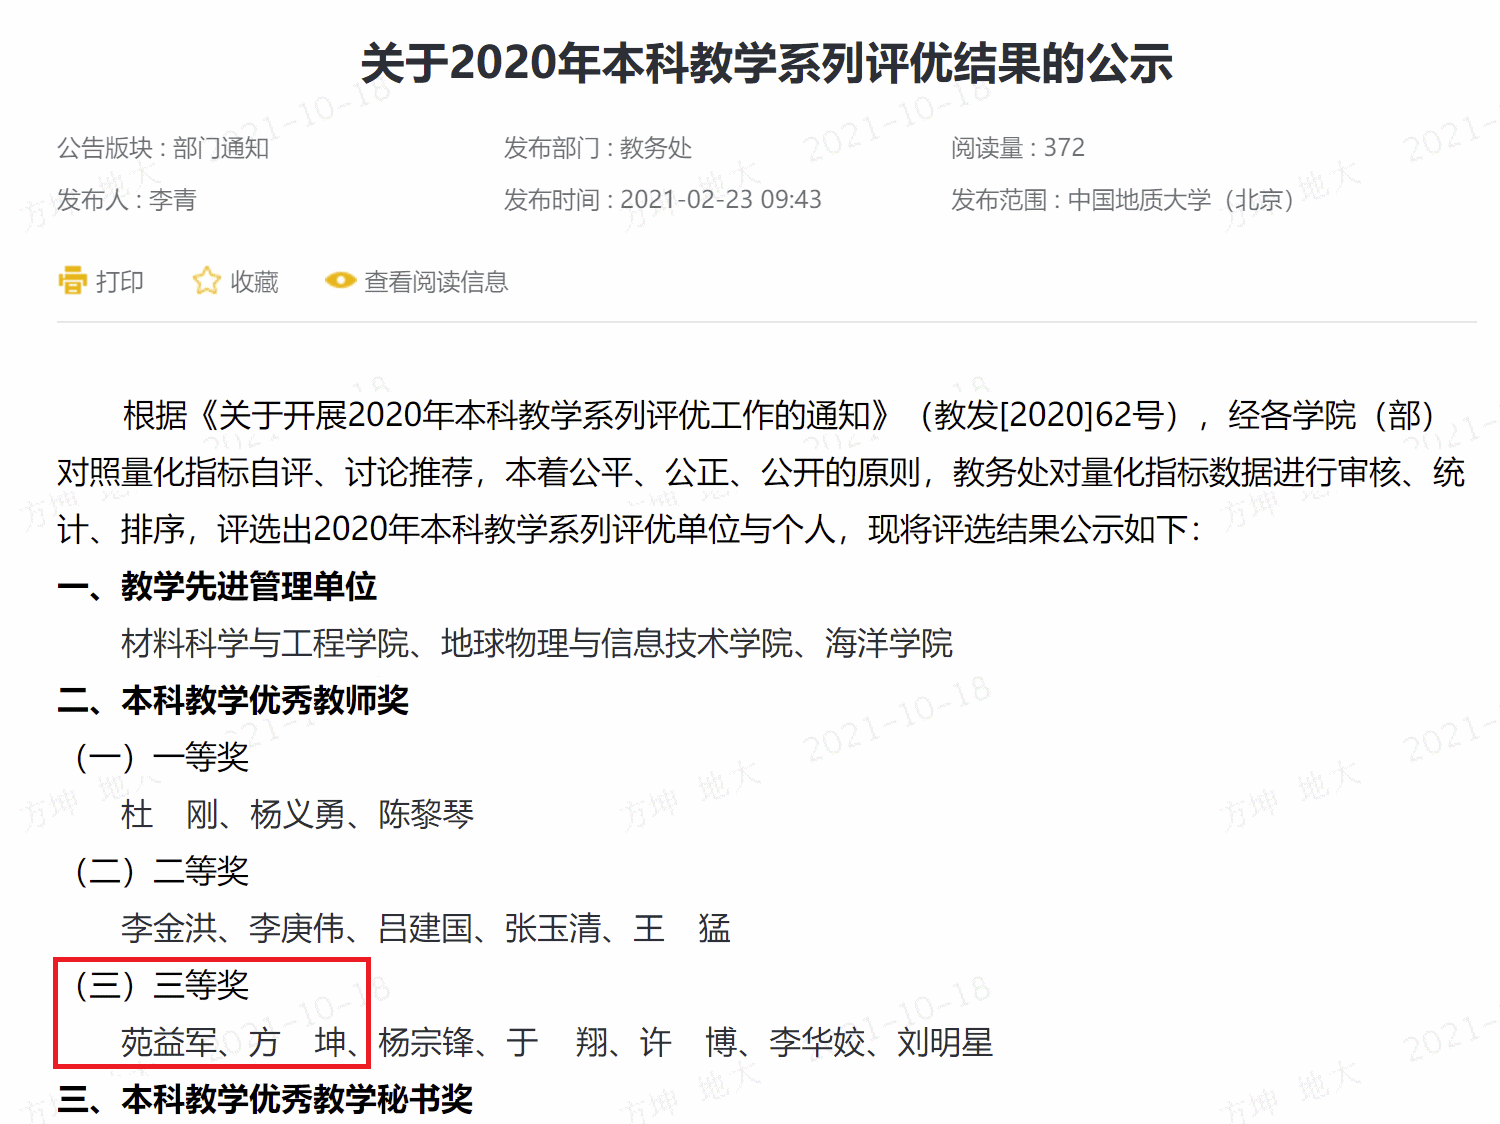Viewport: 1500px width, 1124px height.
Task: Click the 发布部门 教务处 text
Action: pyautogui.click(x=598, y=148)
